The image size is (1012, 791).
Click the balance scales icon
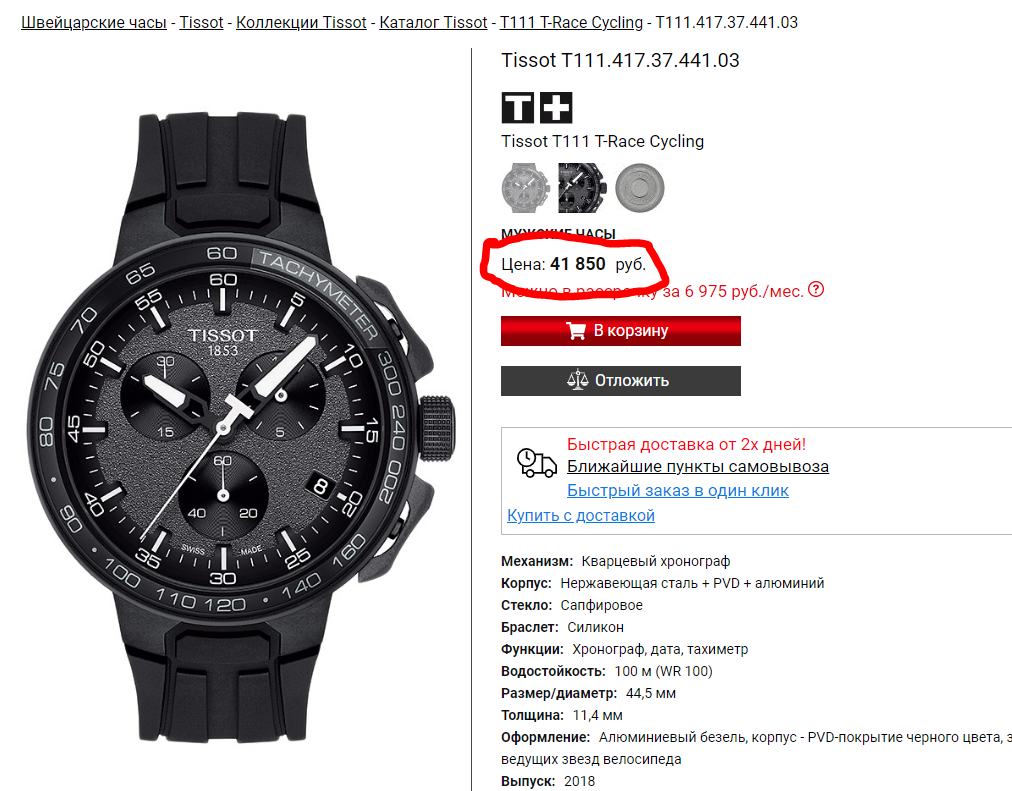pos(578,380)
